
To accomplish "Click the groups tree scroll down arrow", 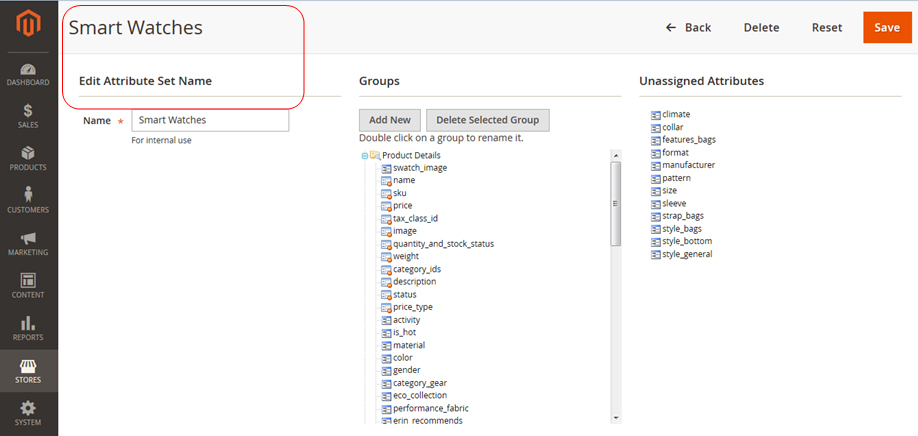I will 615,418.
